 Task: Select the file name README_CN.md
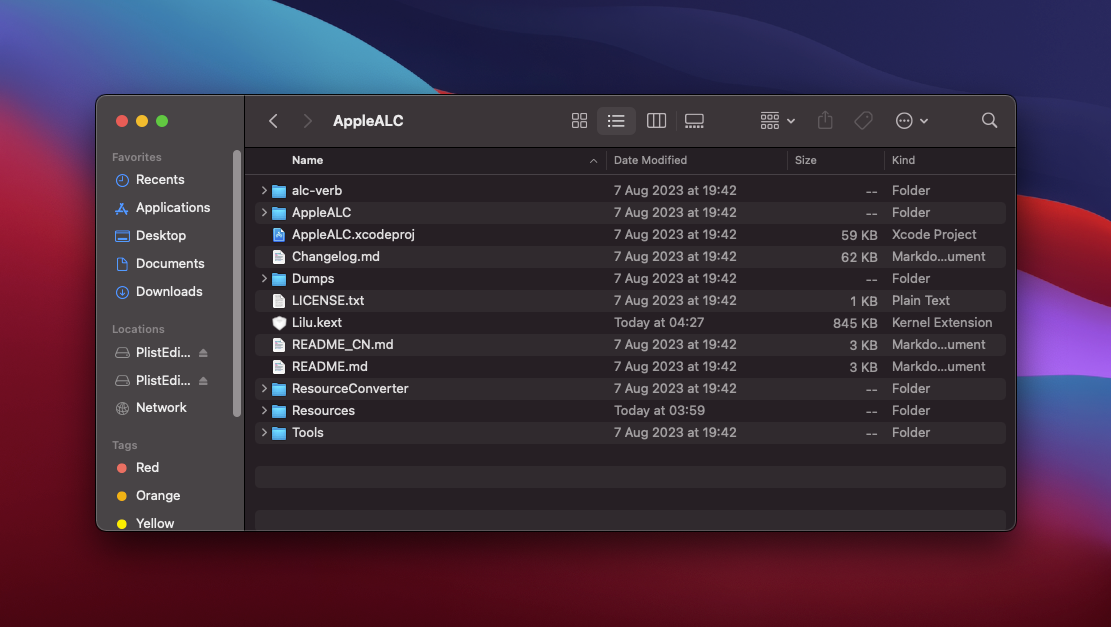click(342, 344)
